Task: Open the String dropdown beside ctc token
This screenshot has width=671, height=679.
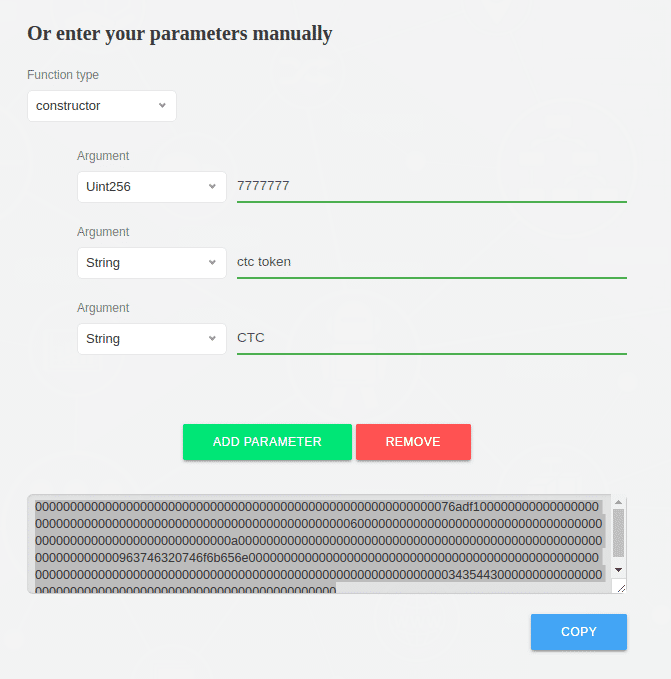Action: pos(152,263)
